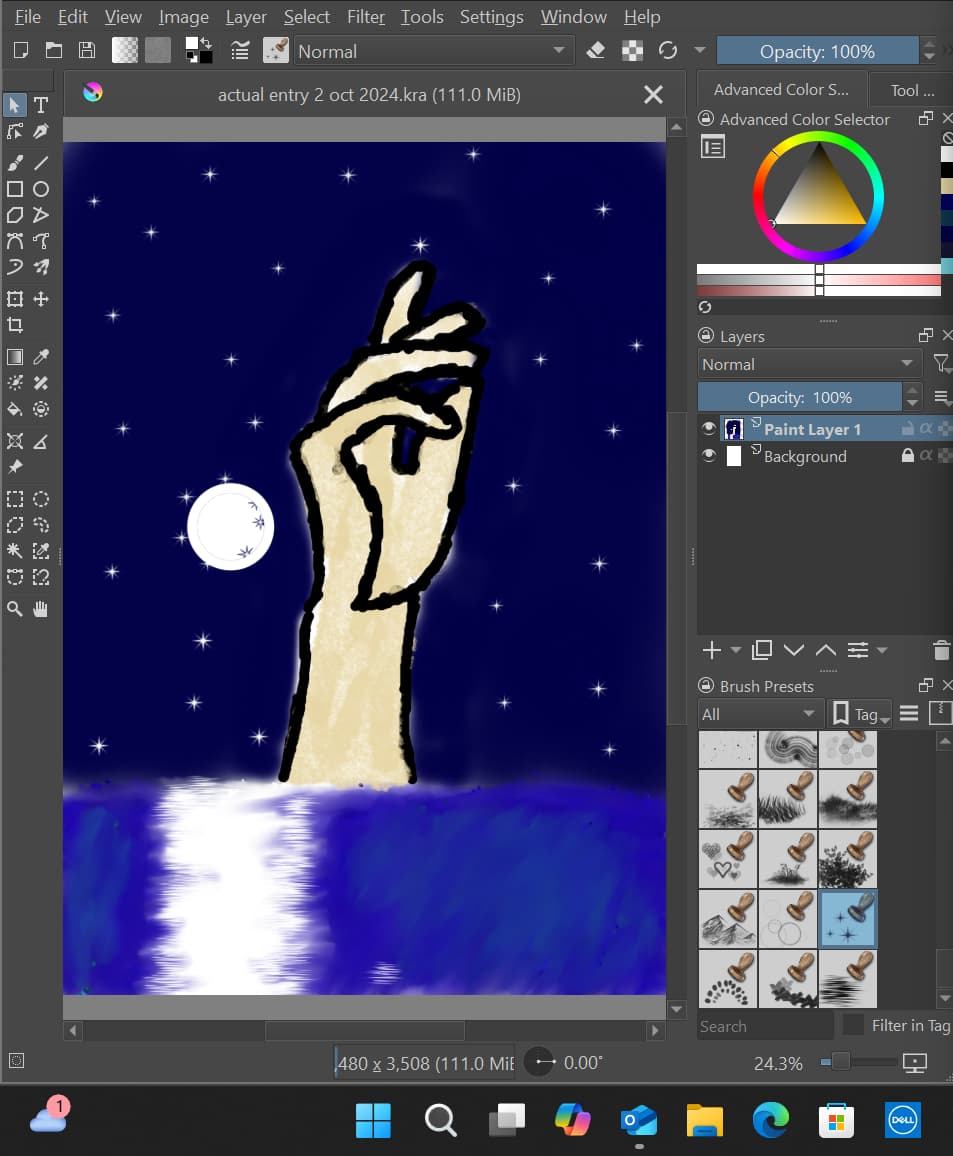Open the Edit Brush Settings button
The image size is (953, 1156).
[240, 50]
